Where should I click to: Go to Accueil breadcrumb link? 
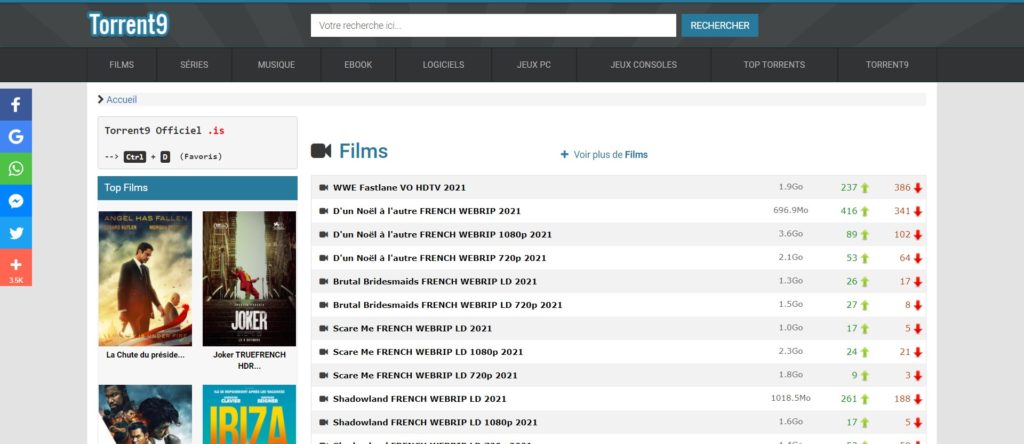click(121, 100)
